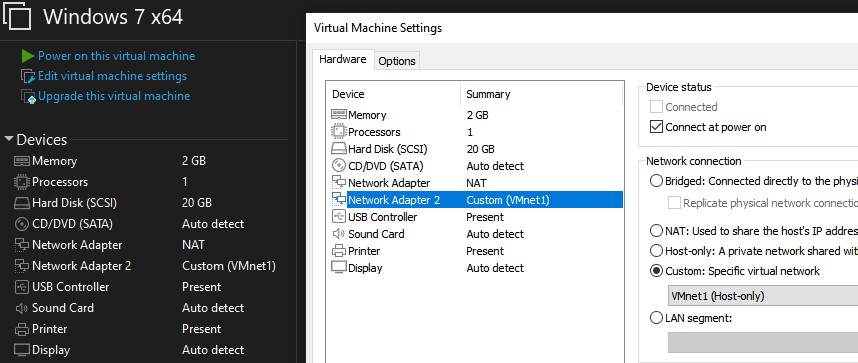Click Hard Disk icon in settings device list

click(339, 148)
